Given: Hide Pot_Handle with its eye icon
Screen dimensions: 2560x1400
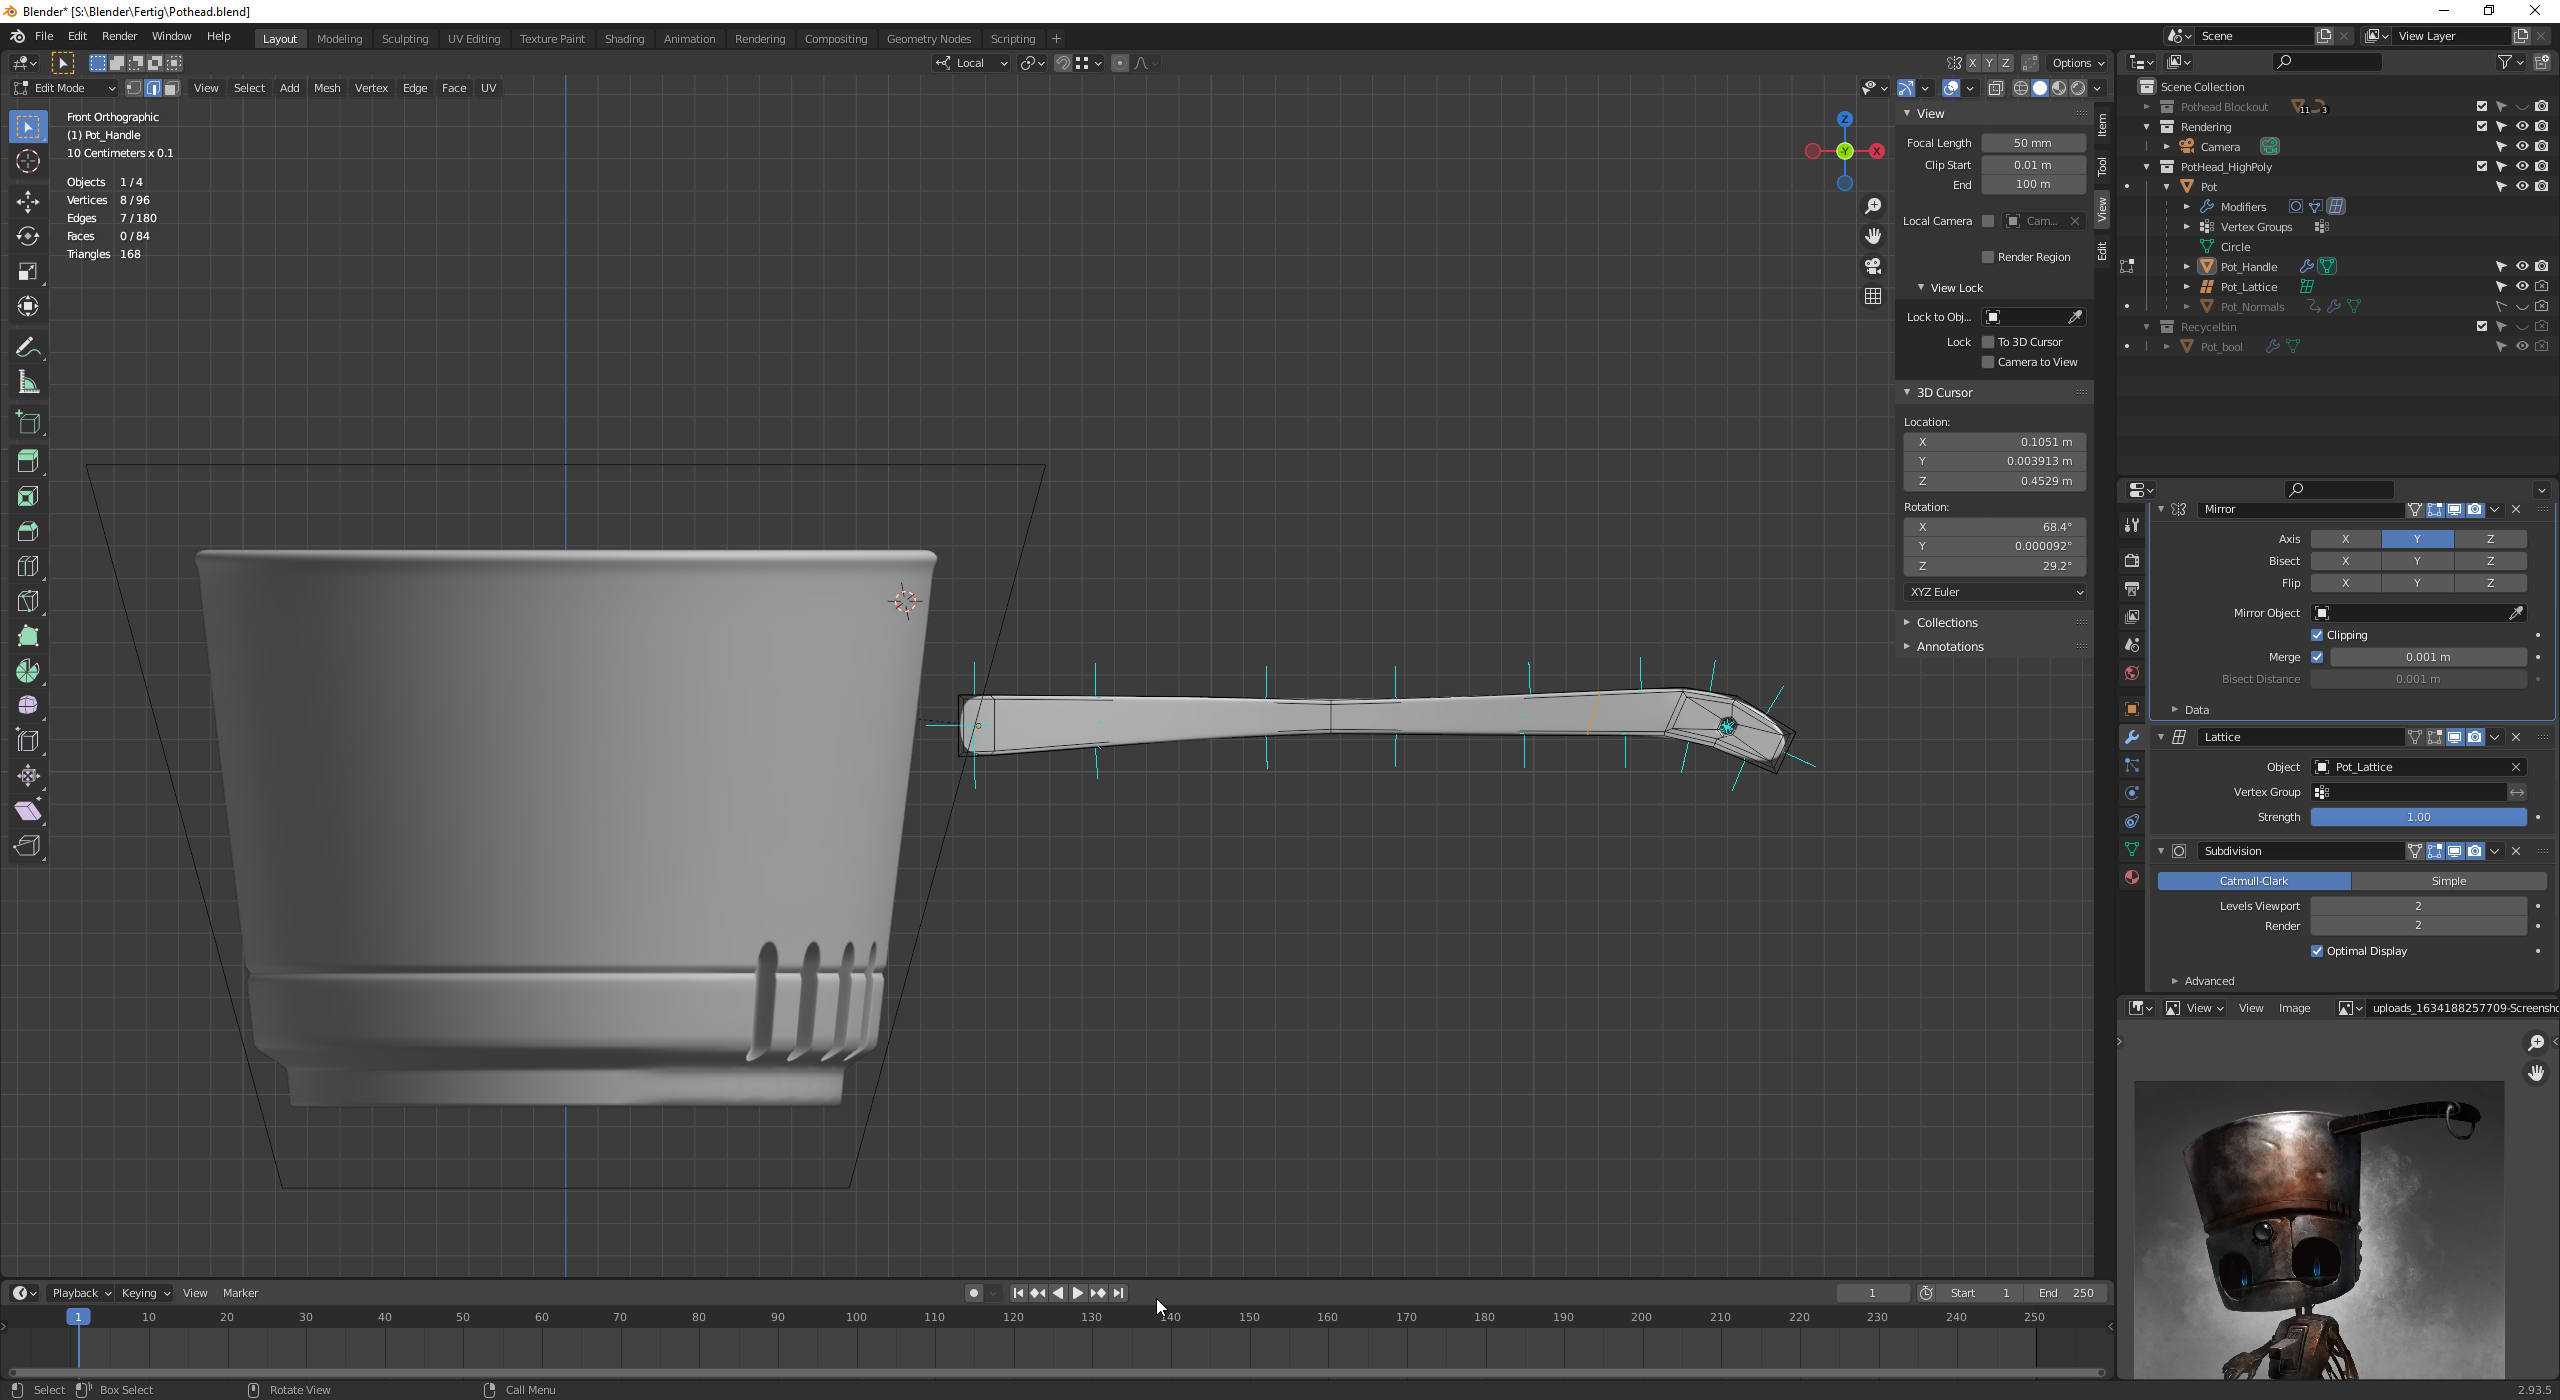Looking at the screenshot, I should (x=2522, y=266).
